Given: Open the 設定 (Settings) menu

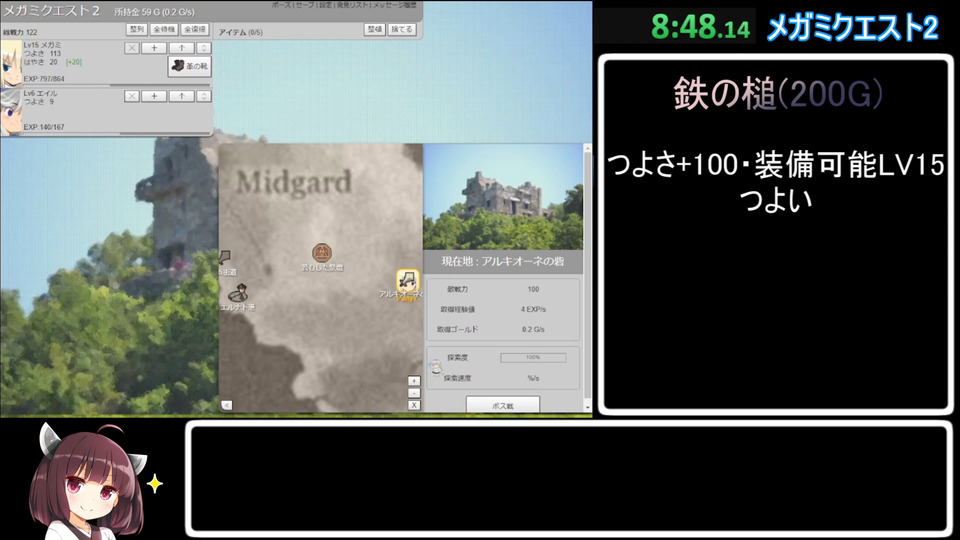Looking at the screenshot, I should (326, 5).
